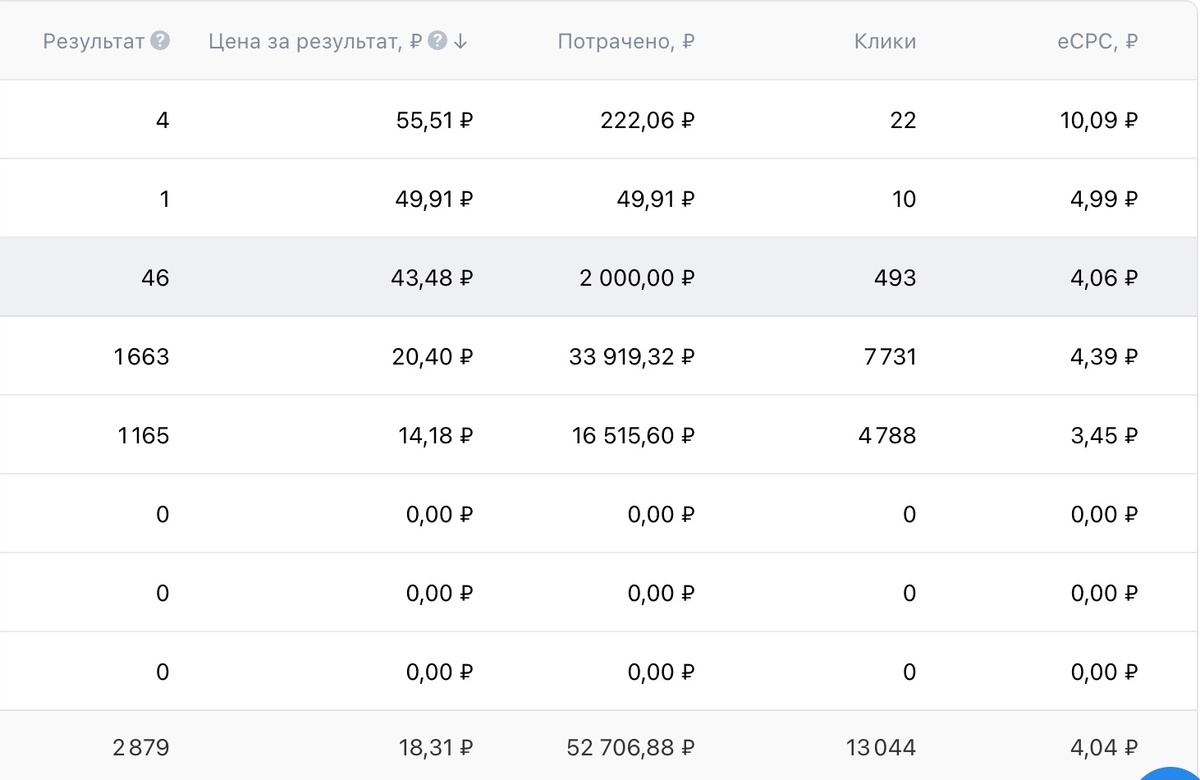Sort the table by the Потрачено column
The image size is (1200, 780).
click(627, 41)
